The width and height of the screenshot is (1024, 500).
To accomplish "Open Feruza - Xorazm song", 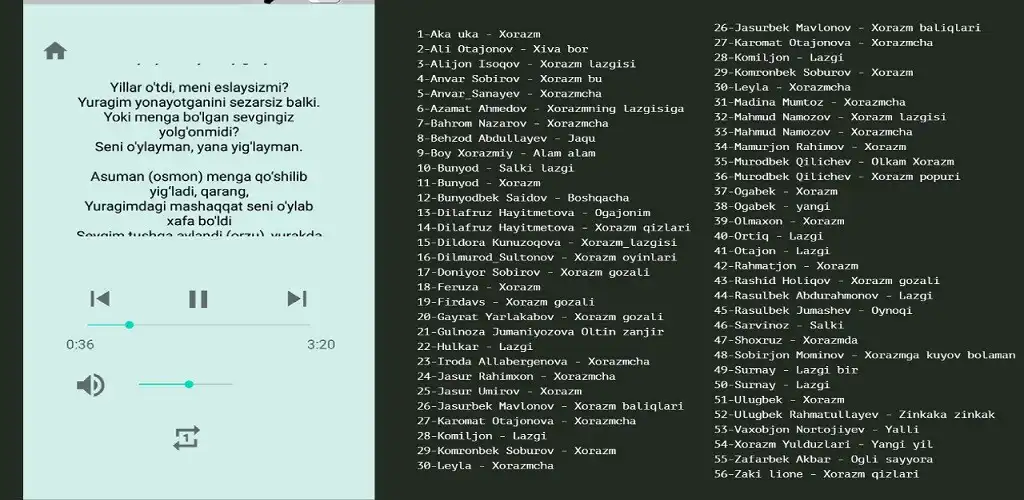I will [478, 287].
